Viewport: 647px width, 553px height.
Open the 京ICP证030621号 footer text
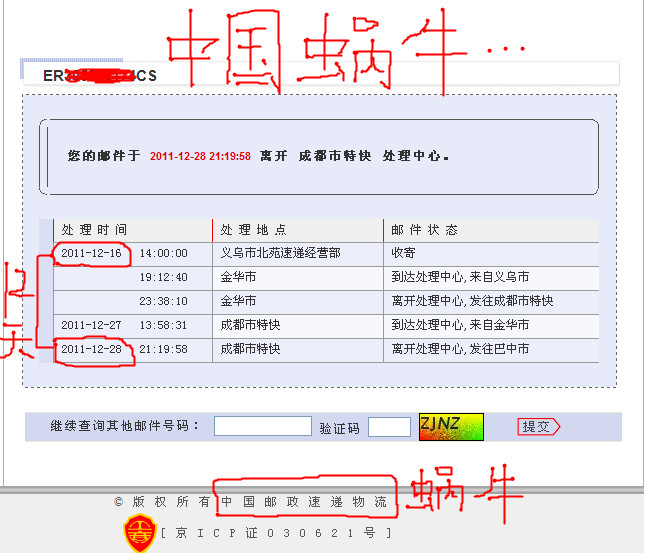click(x=274, y=533)
